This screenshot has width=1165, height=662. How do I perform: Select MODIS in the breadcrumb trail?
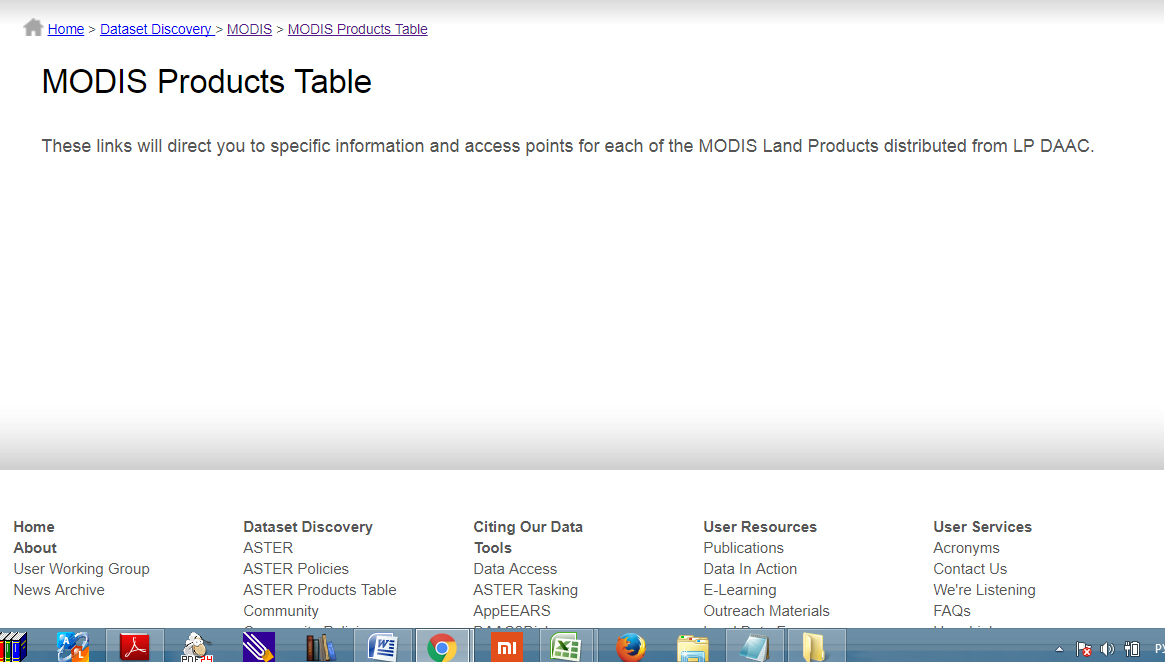(249, 29)
